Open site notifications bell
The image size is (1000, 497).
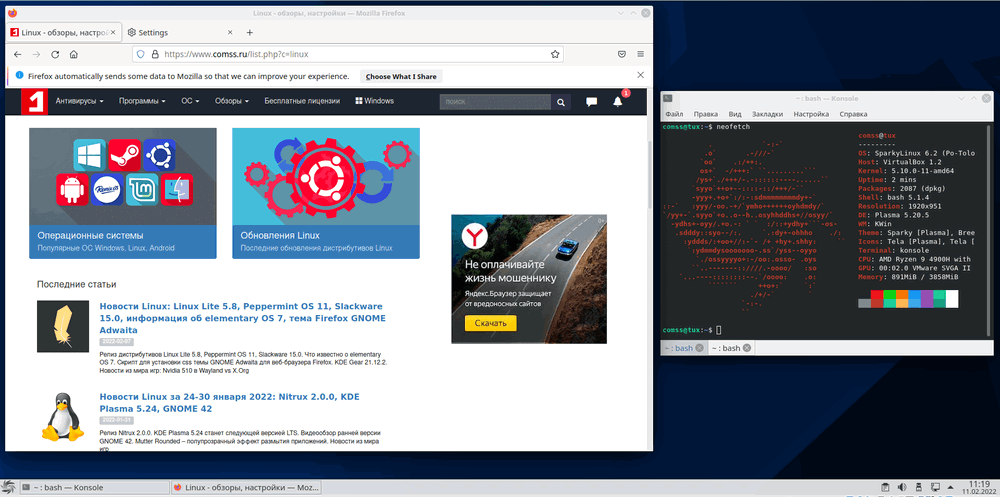(617, 101)
